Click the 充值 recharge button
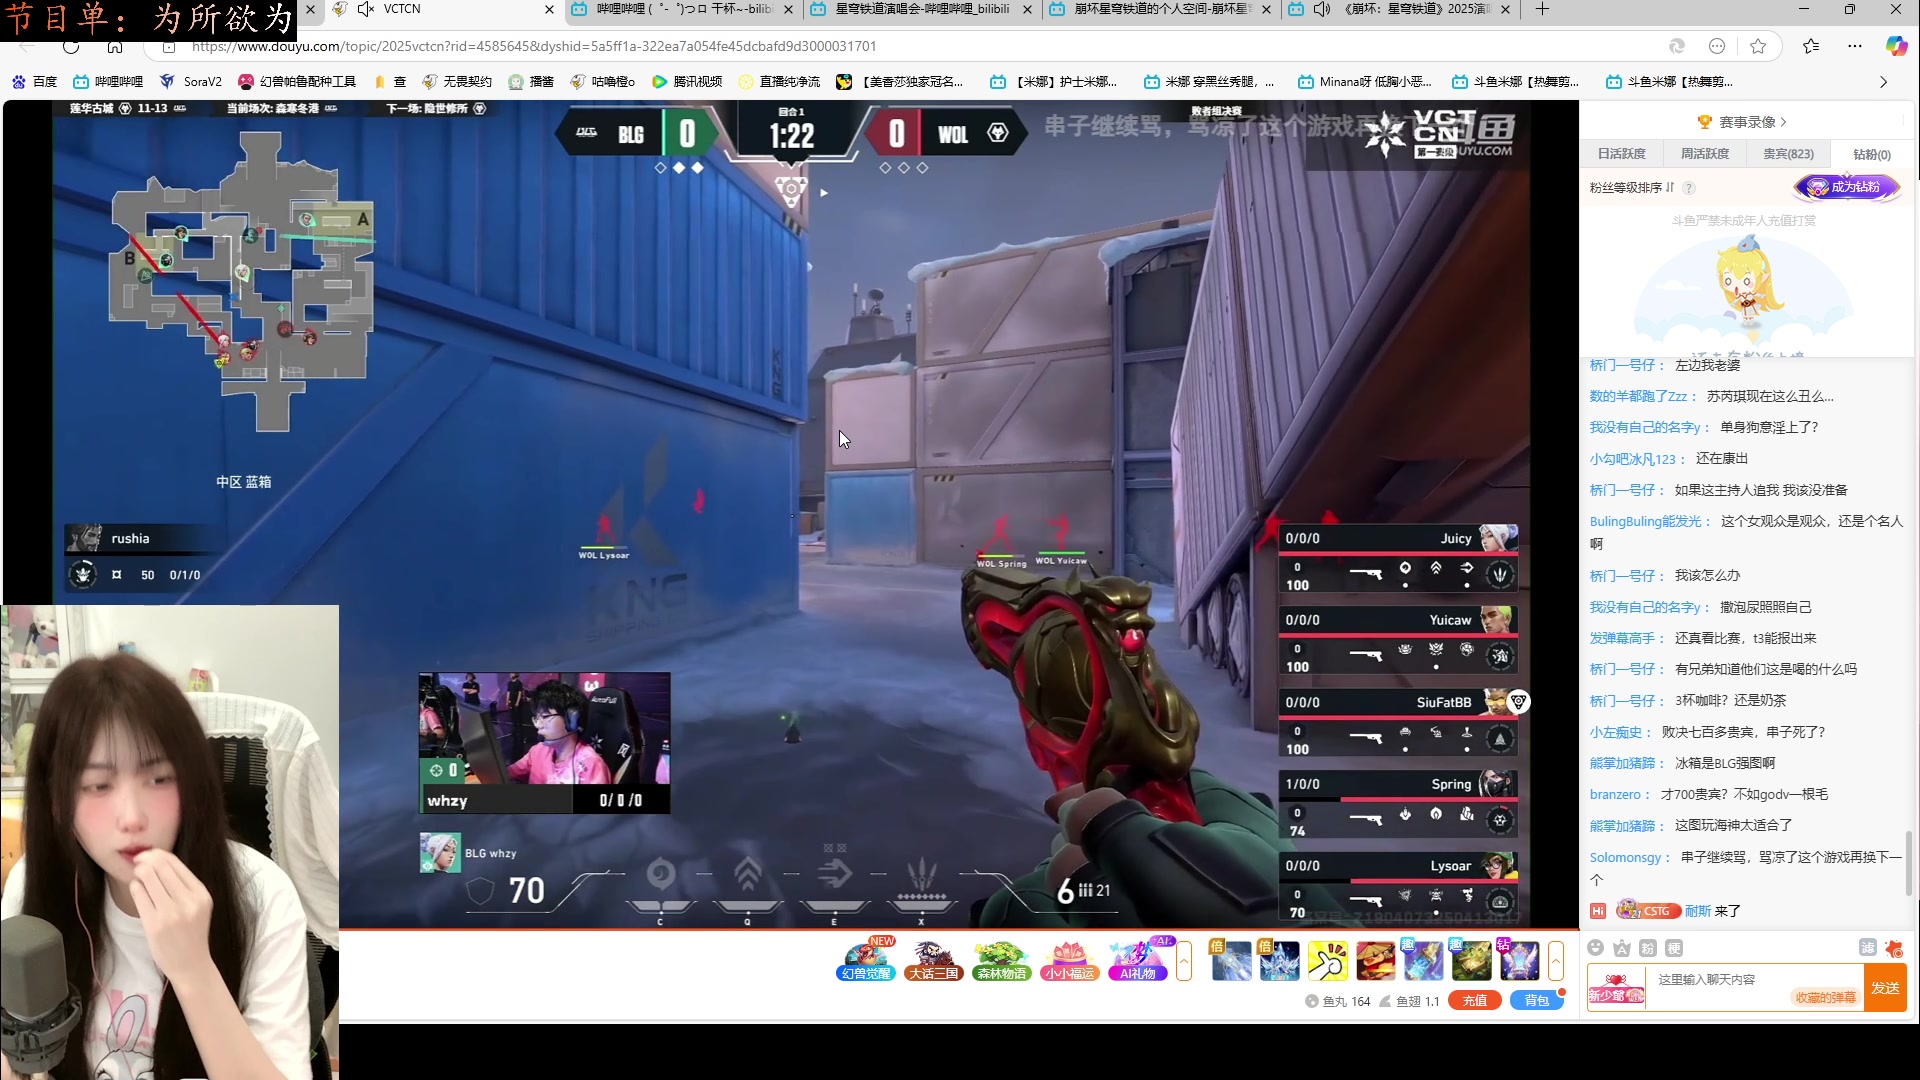1920x1080 pixels. tap(1475, 1000)
